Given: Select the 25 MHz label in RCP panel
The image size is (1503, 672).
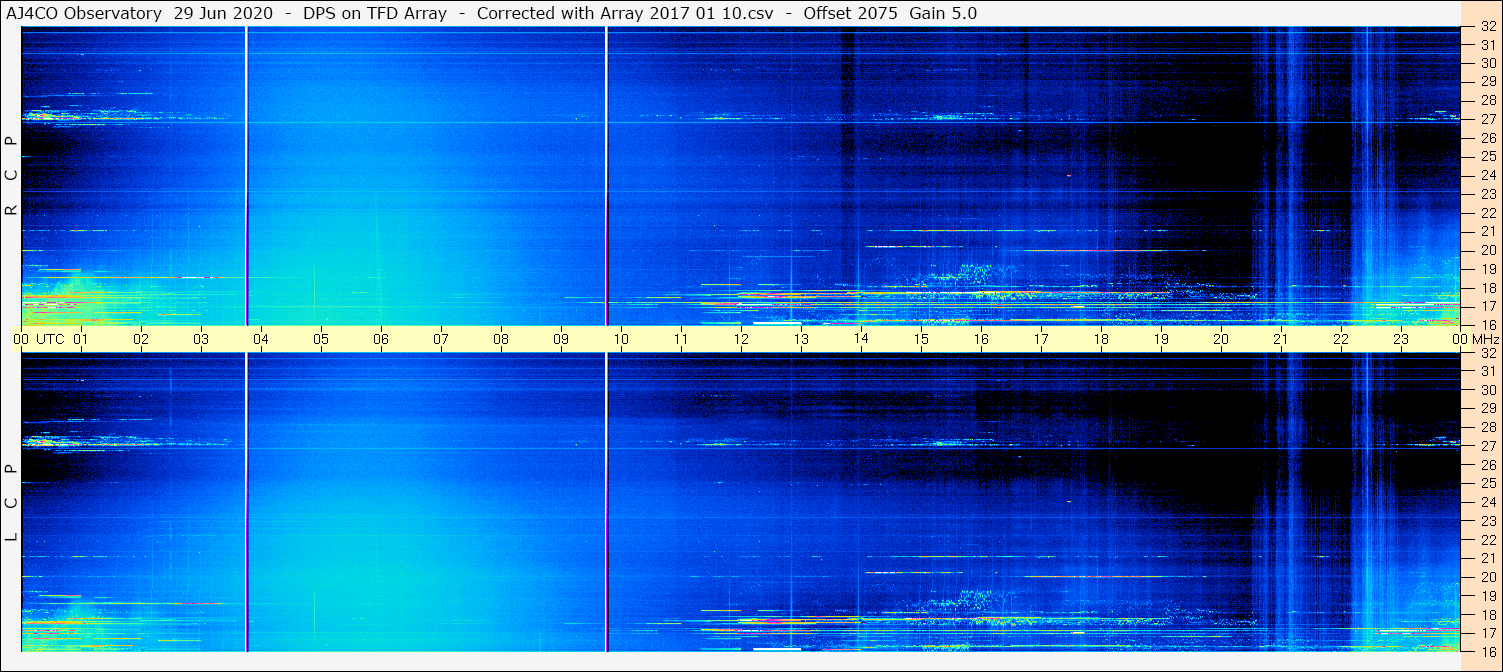Looking at the screenshot, I should [1487, 156].
